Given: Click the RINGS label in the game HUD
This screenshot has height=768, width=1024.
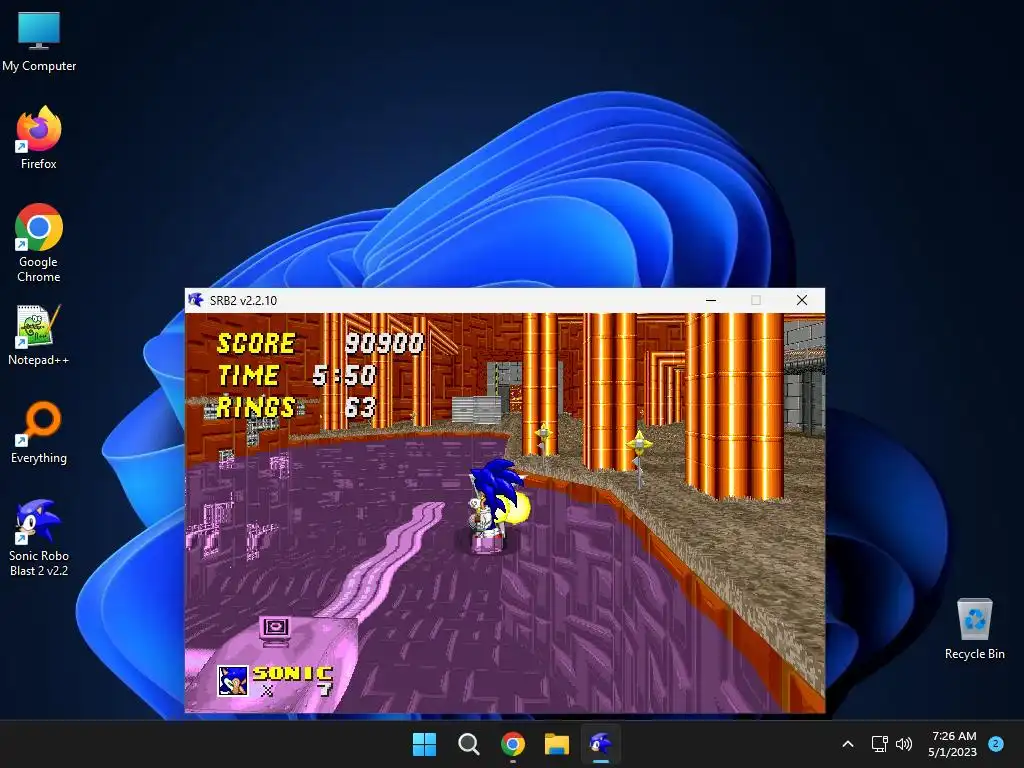Looking at the screenshot, I should [x=255, y=408].
